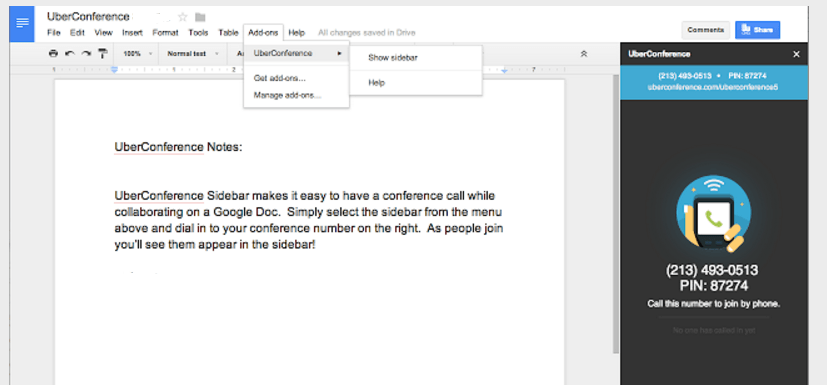Undo the last action

[x=70, y=53]
